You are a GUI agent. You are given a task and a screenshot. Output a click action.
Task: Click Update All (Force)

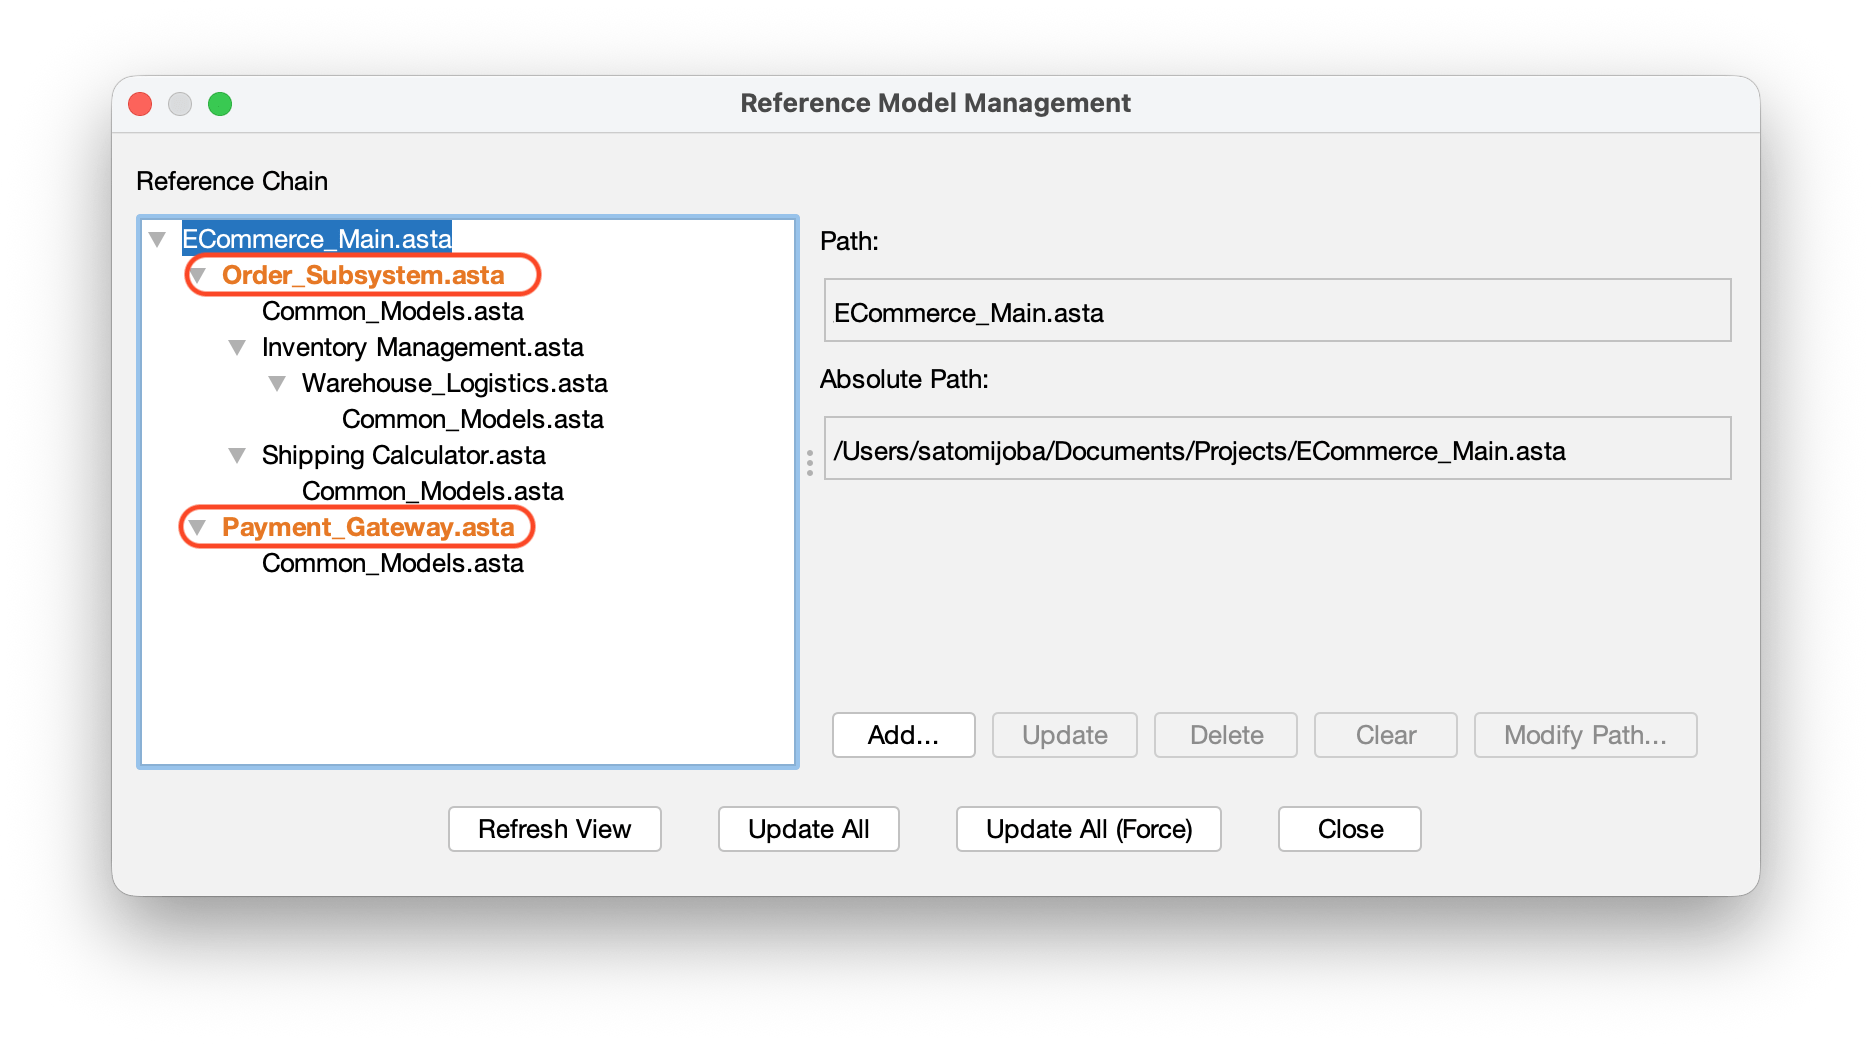(1089, 829)
